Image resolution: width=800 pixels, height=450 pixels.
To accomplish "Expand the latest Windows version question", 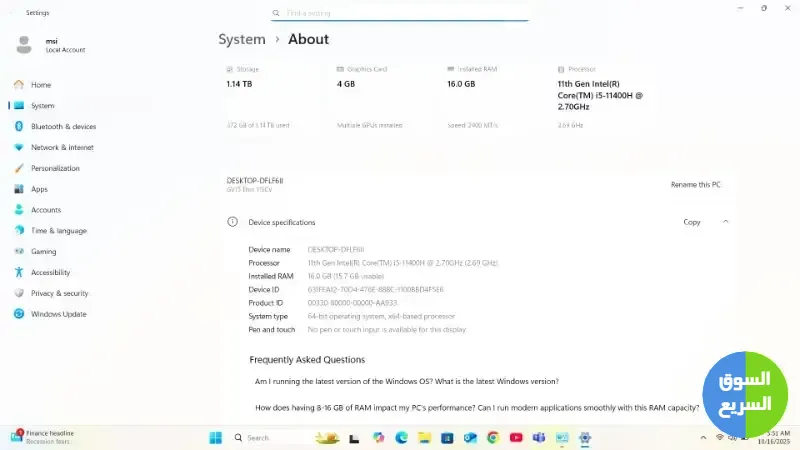I will [x=406, y=381].
